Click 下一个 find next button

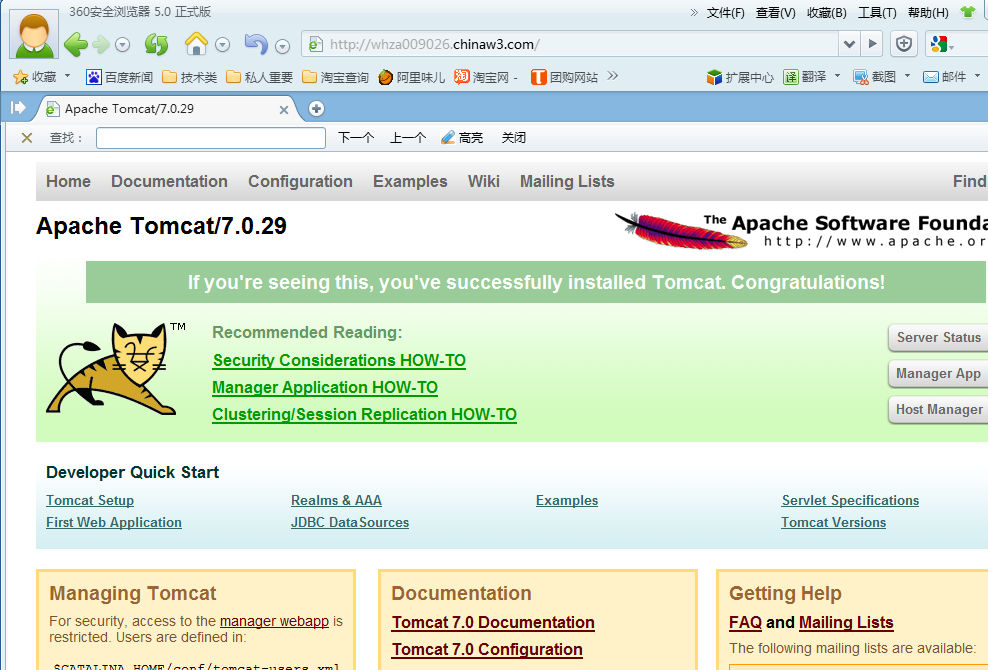(356, 137)
